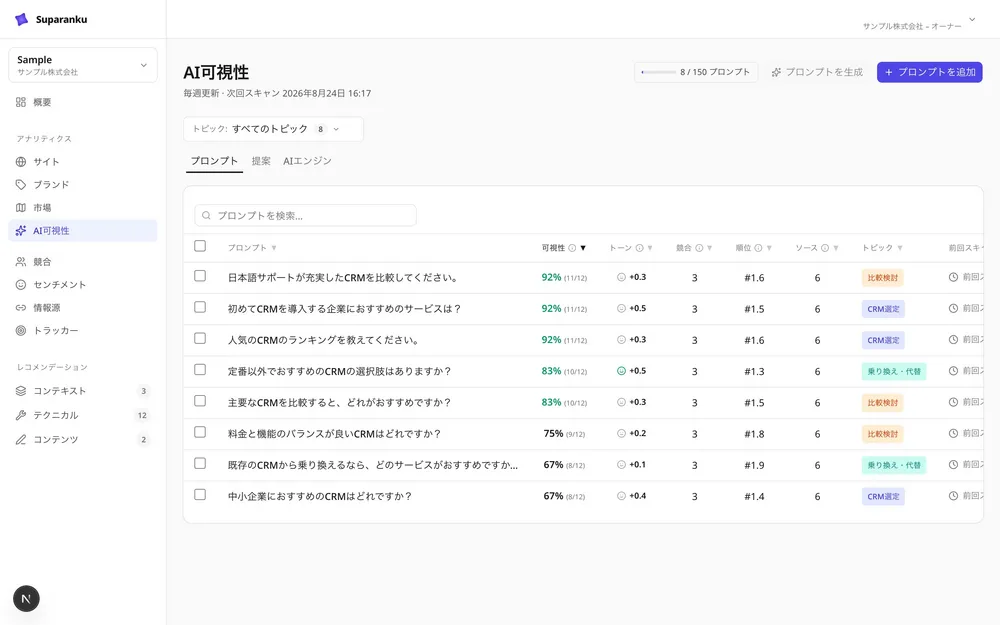
Task: Click the 3 count badge beside コンテキスト
Action: coord(143,391)
